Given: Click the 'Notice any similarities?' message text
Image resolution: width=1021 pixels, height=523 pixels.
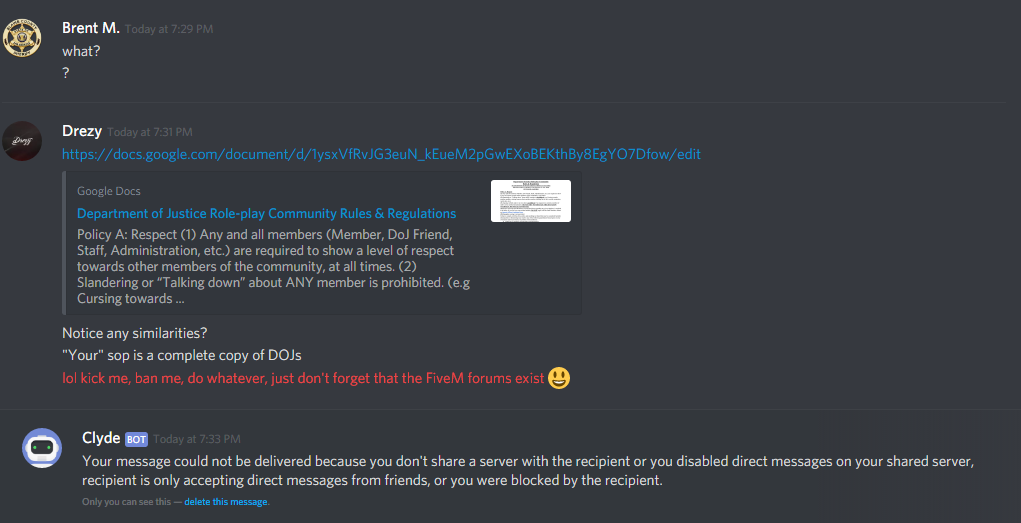Looking at the screenshot, I should pos(135,333).
